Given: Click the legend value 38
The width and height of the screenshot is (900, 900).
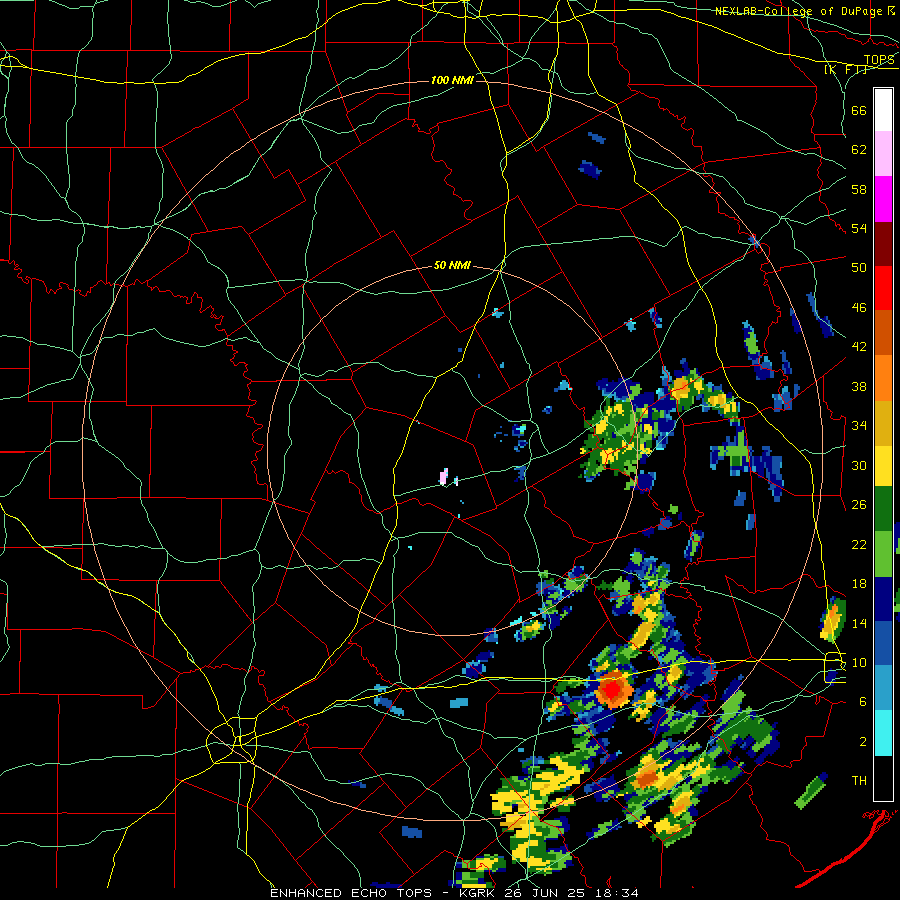Looking at the screenshot, I should coord(859,386).
